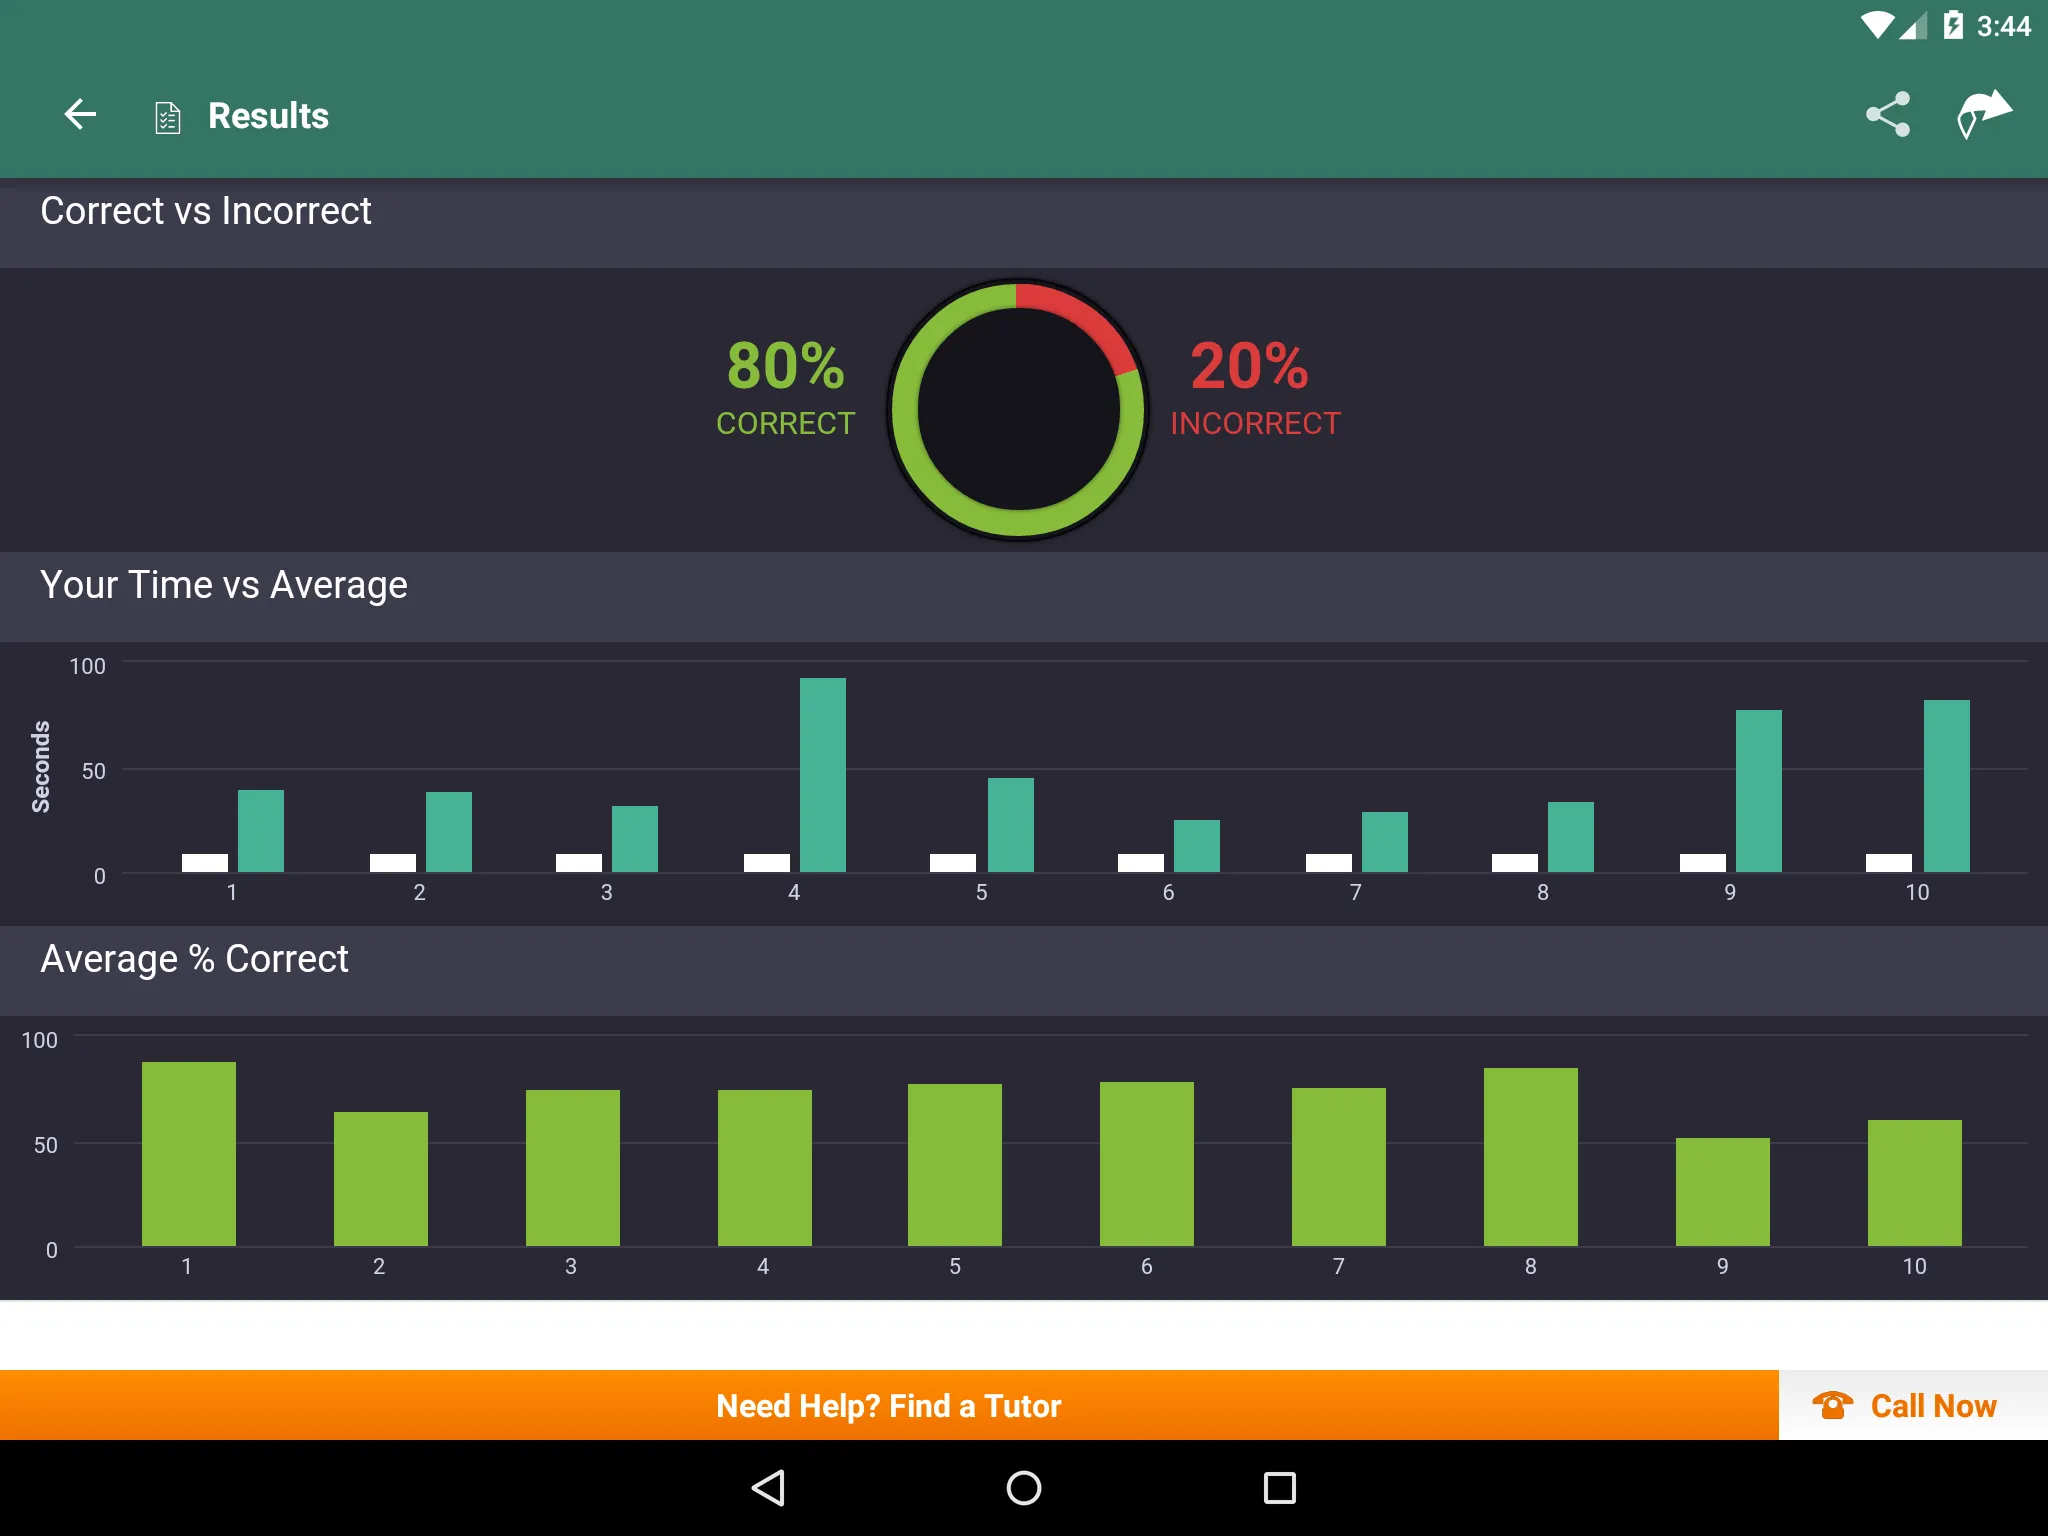
Task: Expand the Correct vs Incorrect section
Action: click(1024, 210)
